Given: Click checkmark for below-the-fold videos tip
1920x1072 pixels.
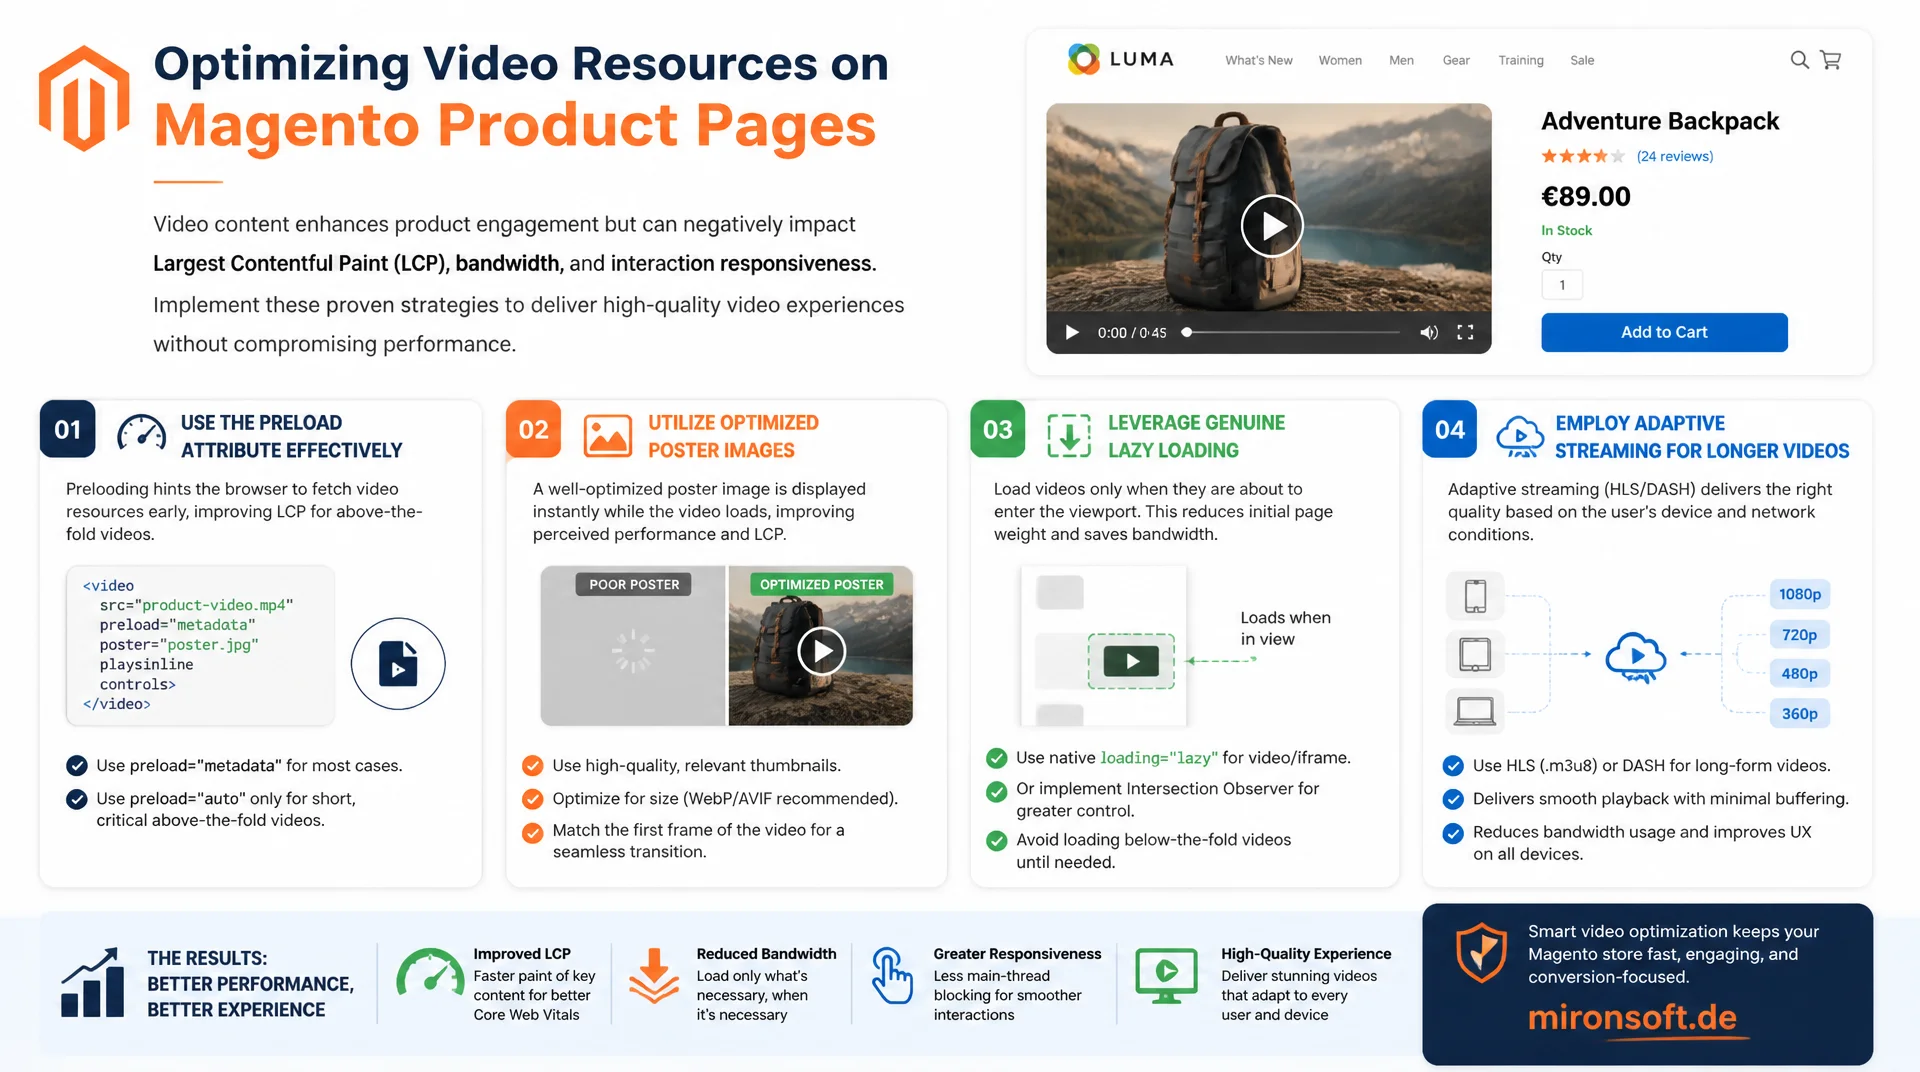Looking at the screenshot, I should coord(997,841).
